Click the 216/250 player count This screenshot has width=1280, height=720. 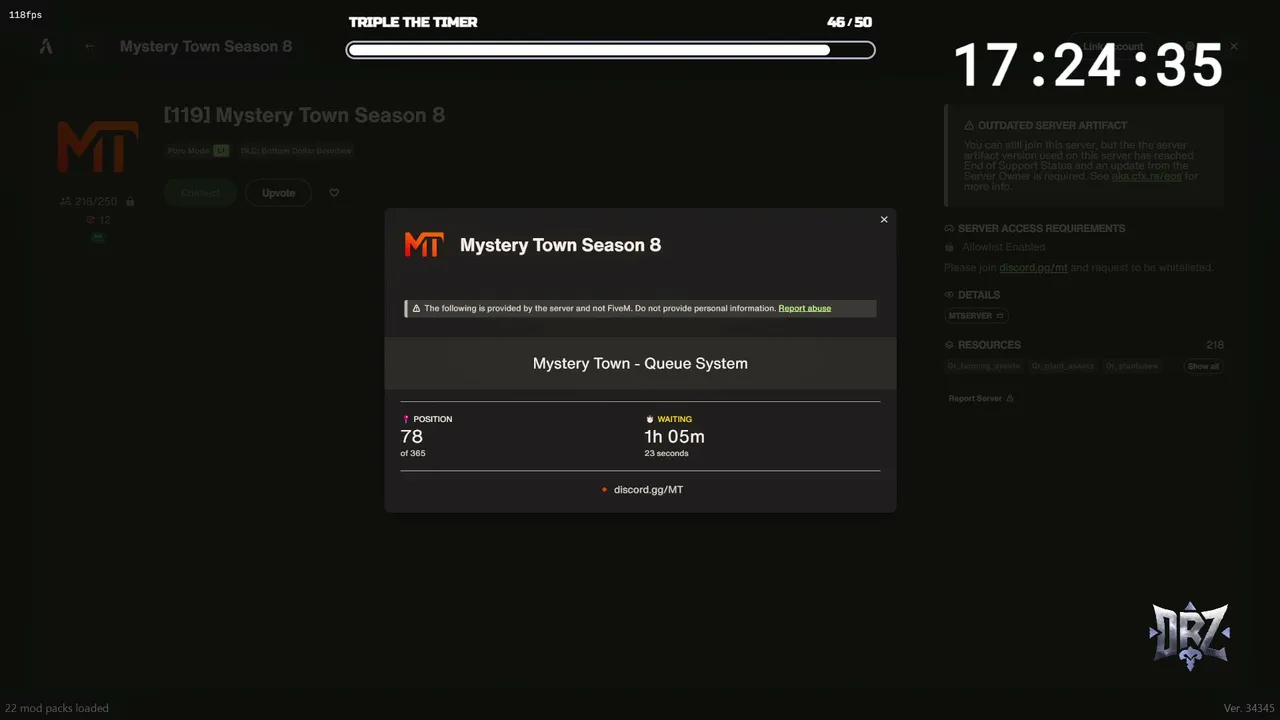click(95, 201)
